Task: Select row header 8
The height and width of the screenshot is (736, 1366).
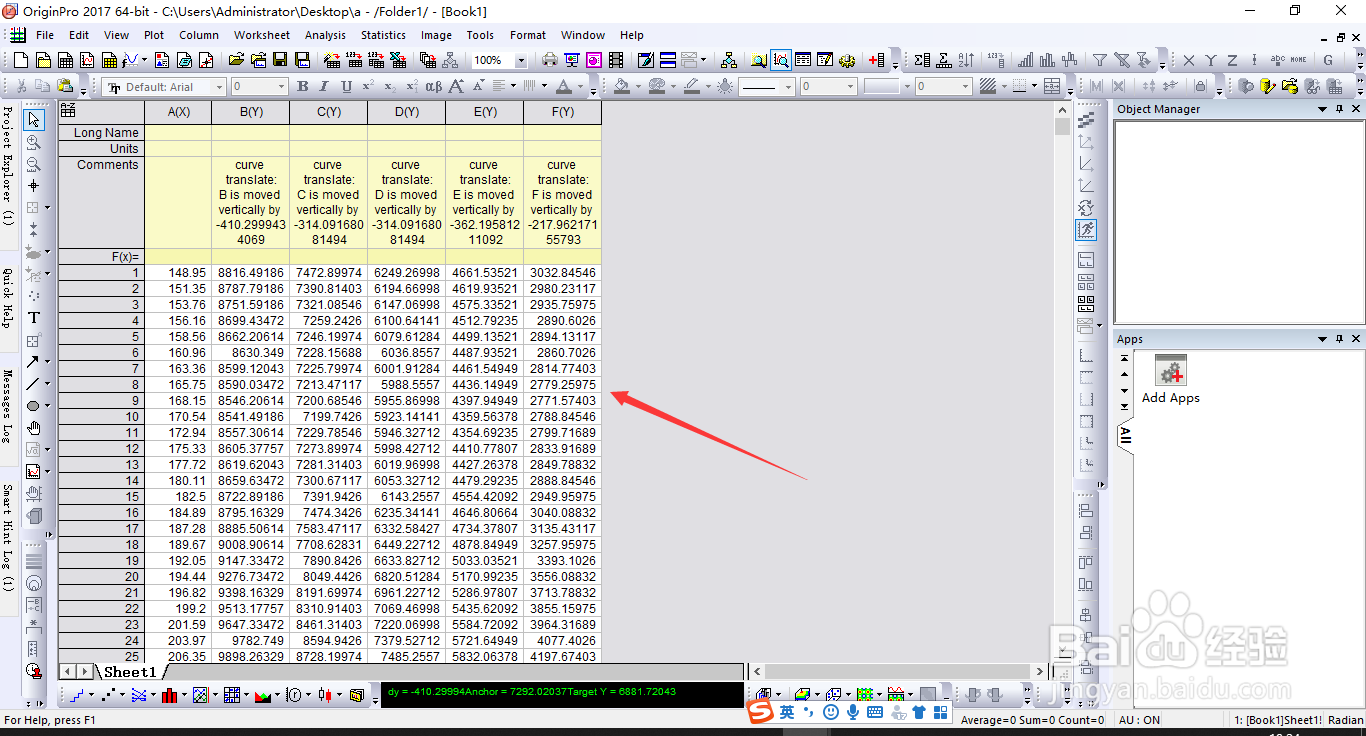Action: [x=101, y=385]
